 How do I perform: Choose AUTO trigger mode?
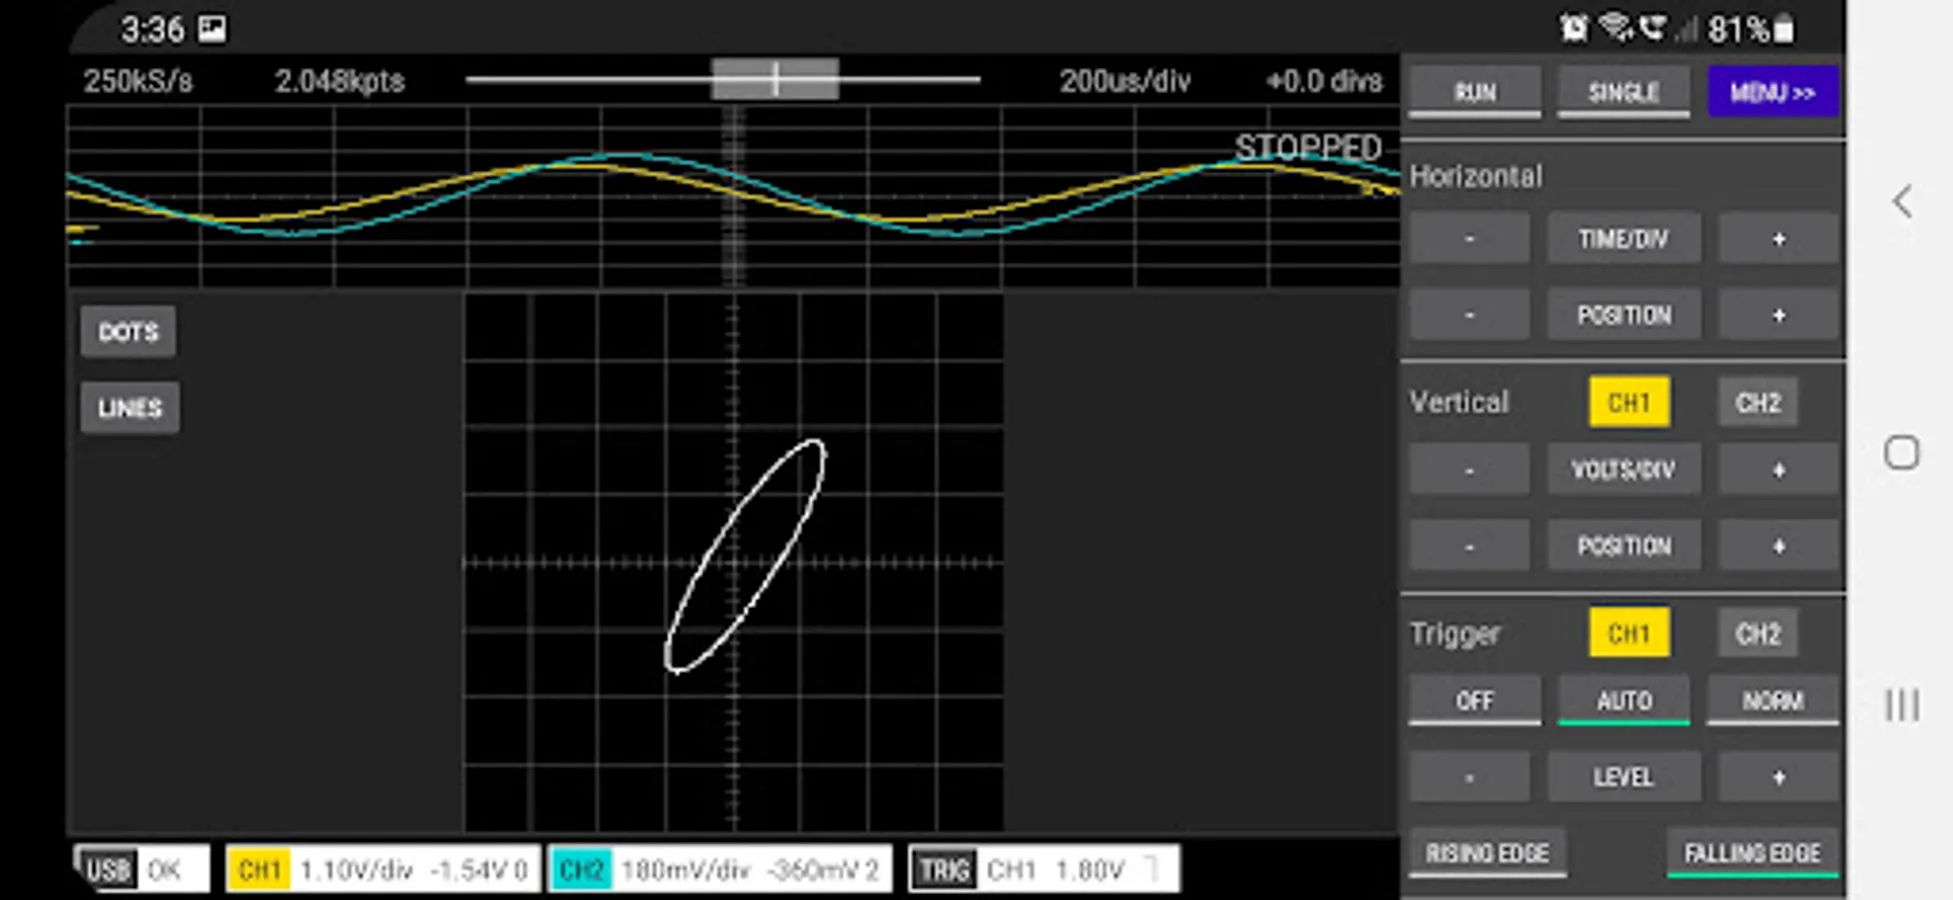click(1623, 700)
